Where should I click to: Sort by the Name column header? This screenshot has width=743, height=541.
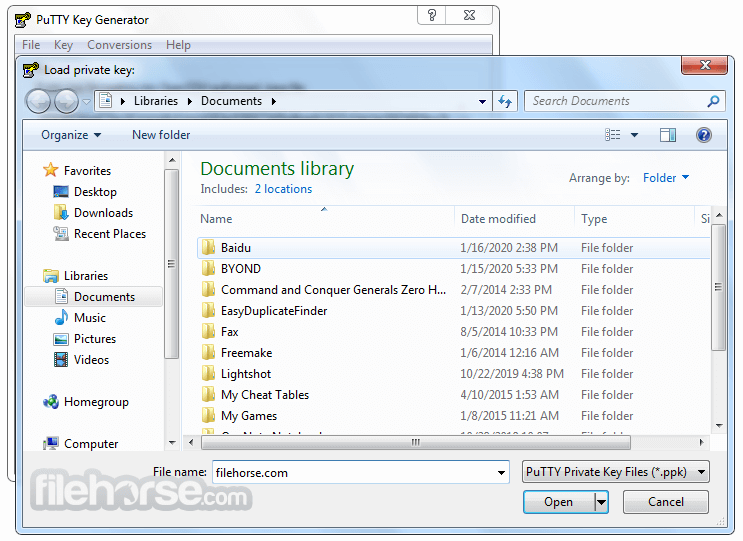(325, 219)
